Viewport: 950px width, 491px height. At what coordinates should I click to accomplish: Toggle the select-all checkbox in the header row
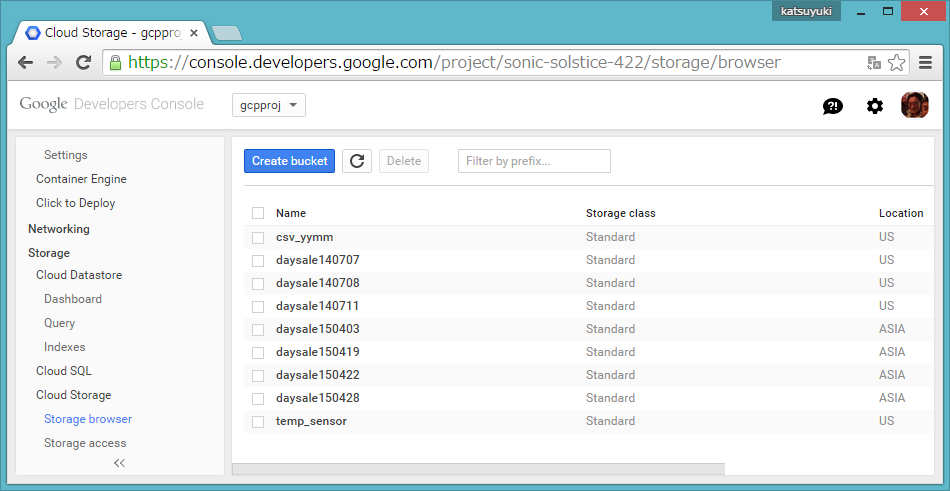pos(258,213)
